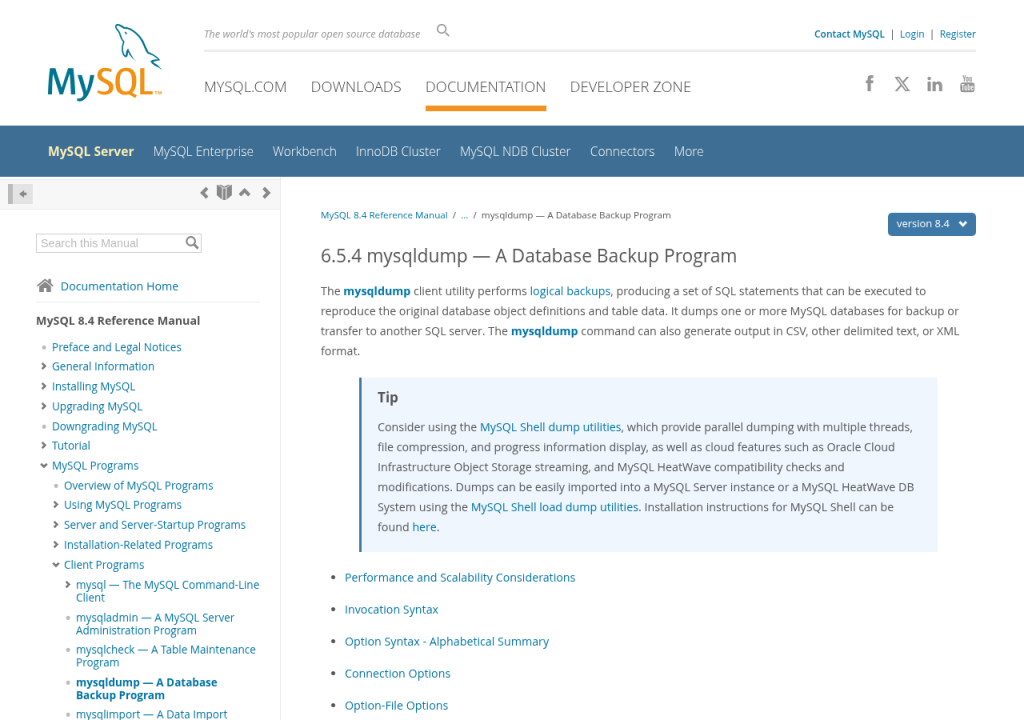
Task: Switch to the Workbench tab
Action: [x=304, y=152]
